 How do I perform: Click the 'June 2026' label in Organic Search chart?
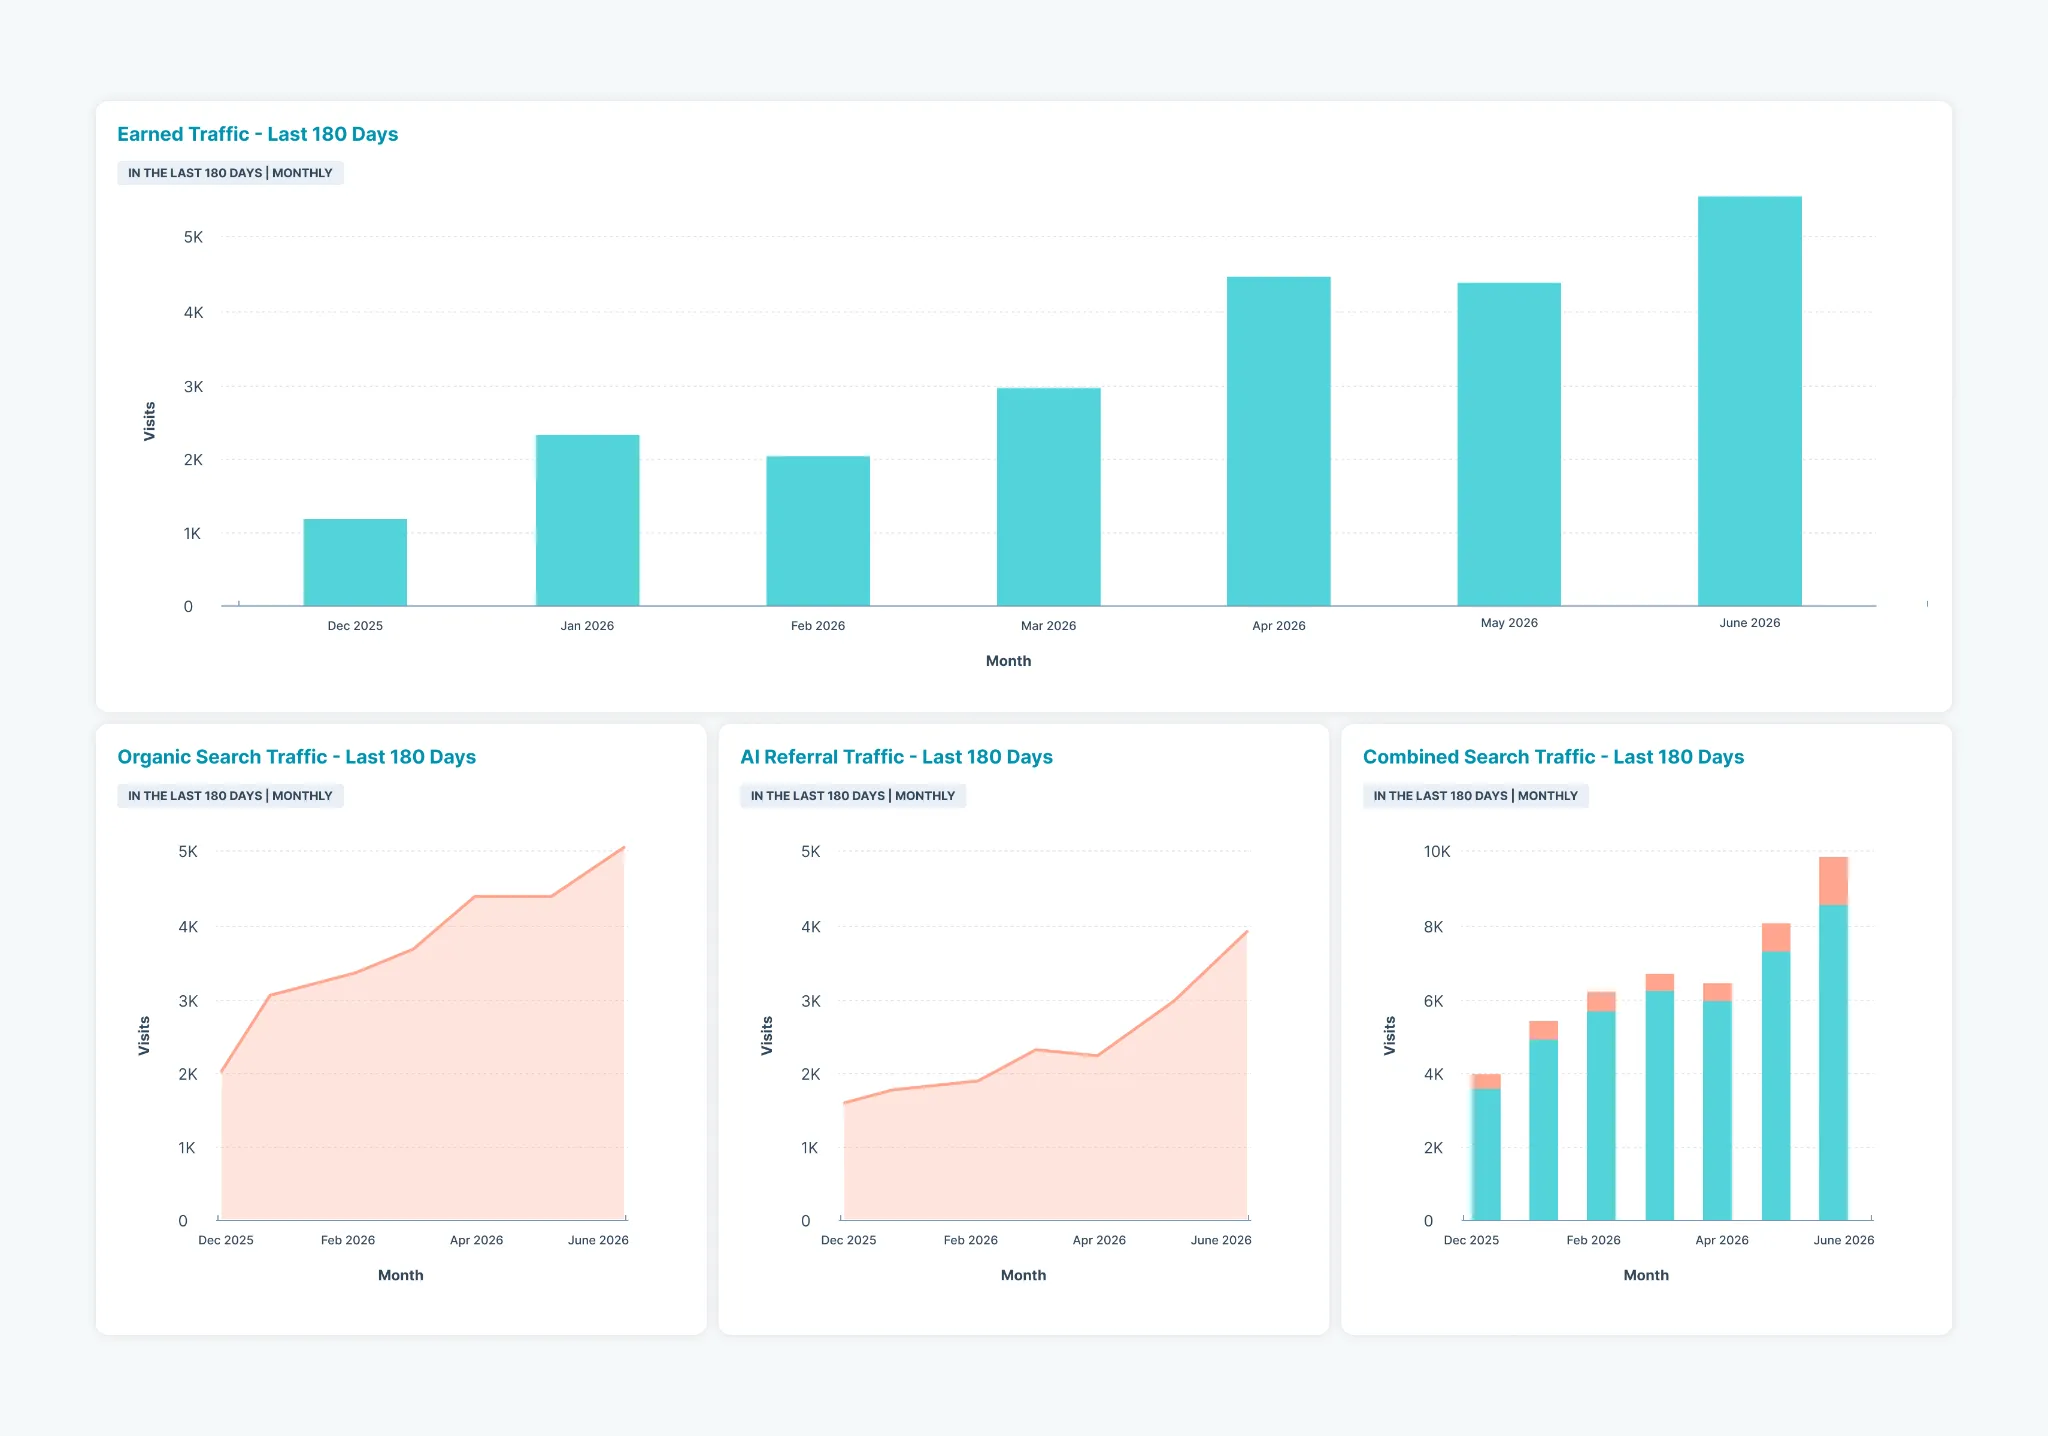[x=598, y=1240]
